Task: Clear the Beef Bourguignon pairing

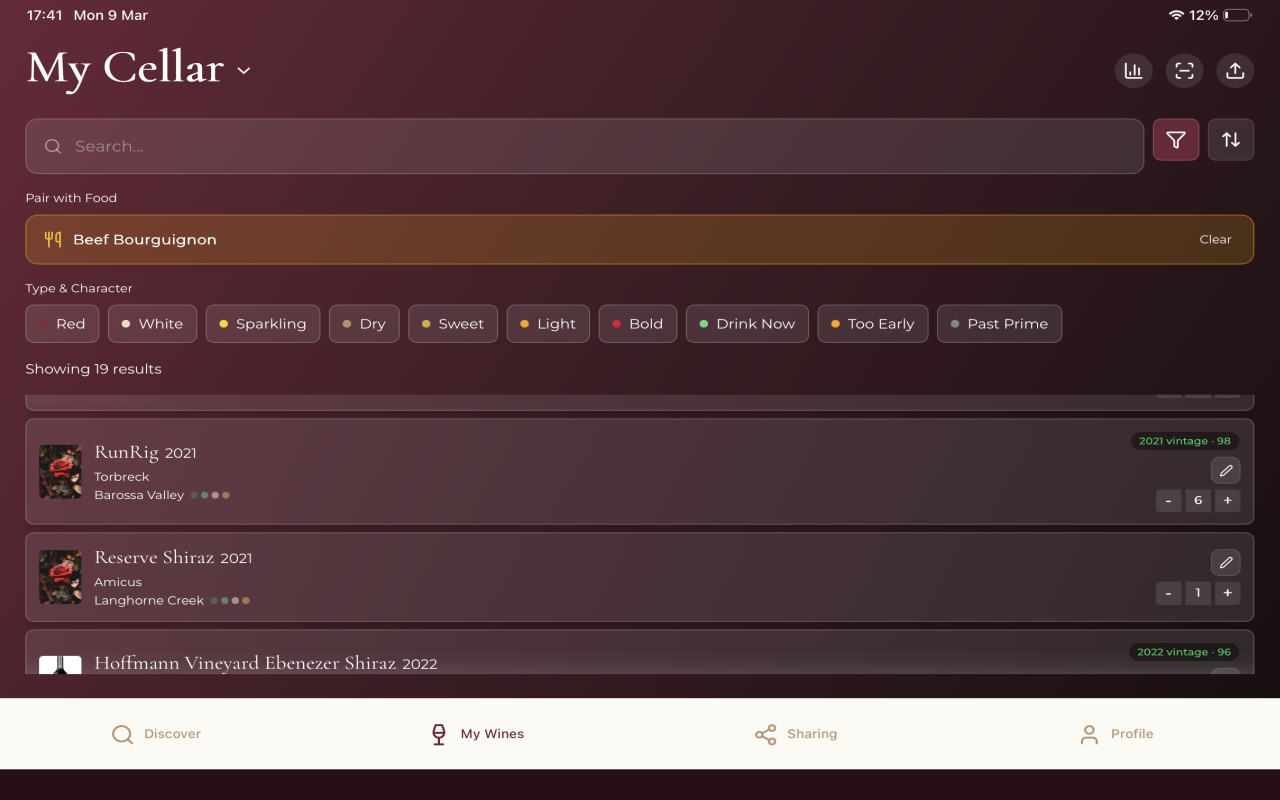Action: coord(1215,240)
